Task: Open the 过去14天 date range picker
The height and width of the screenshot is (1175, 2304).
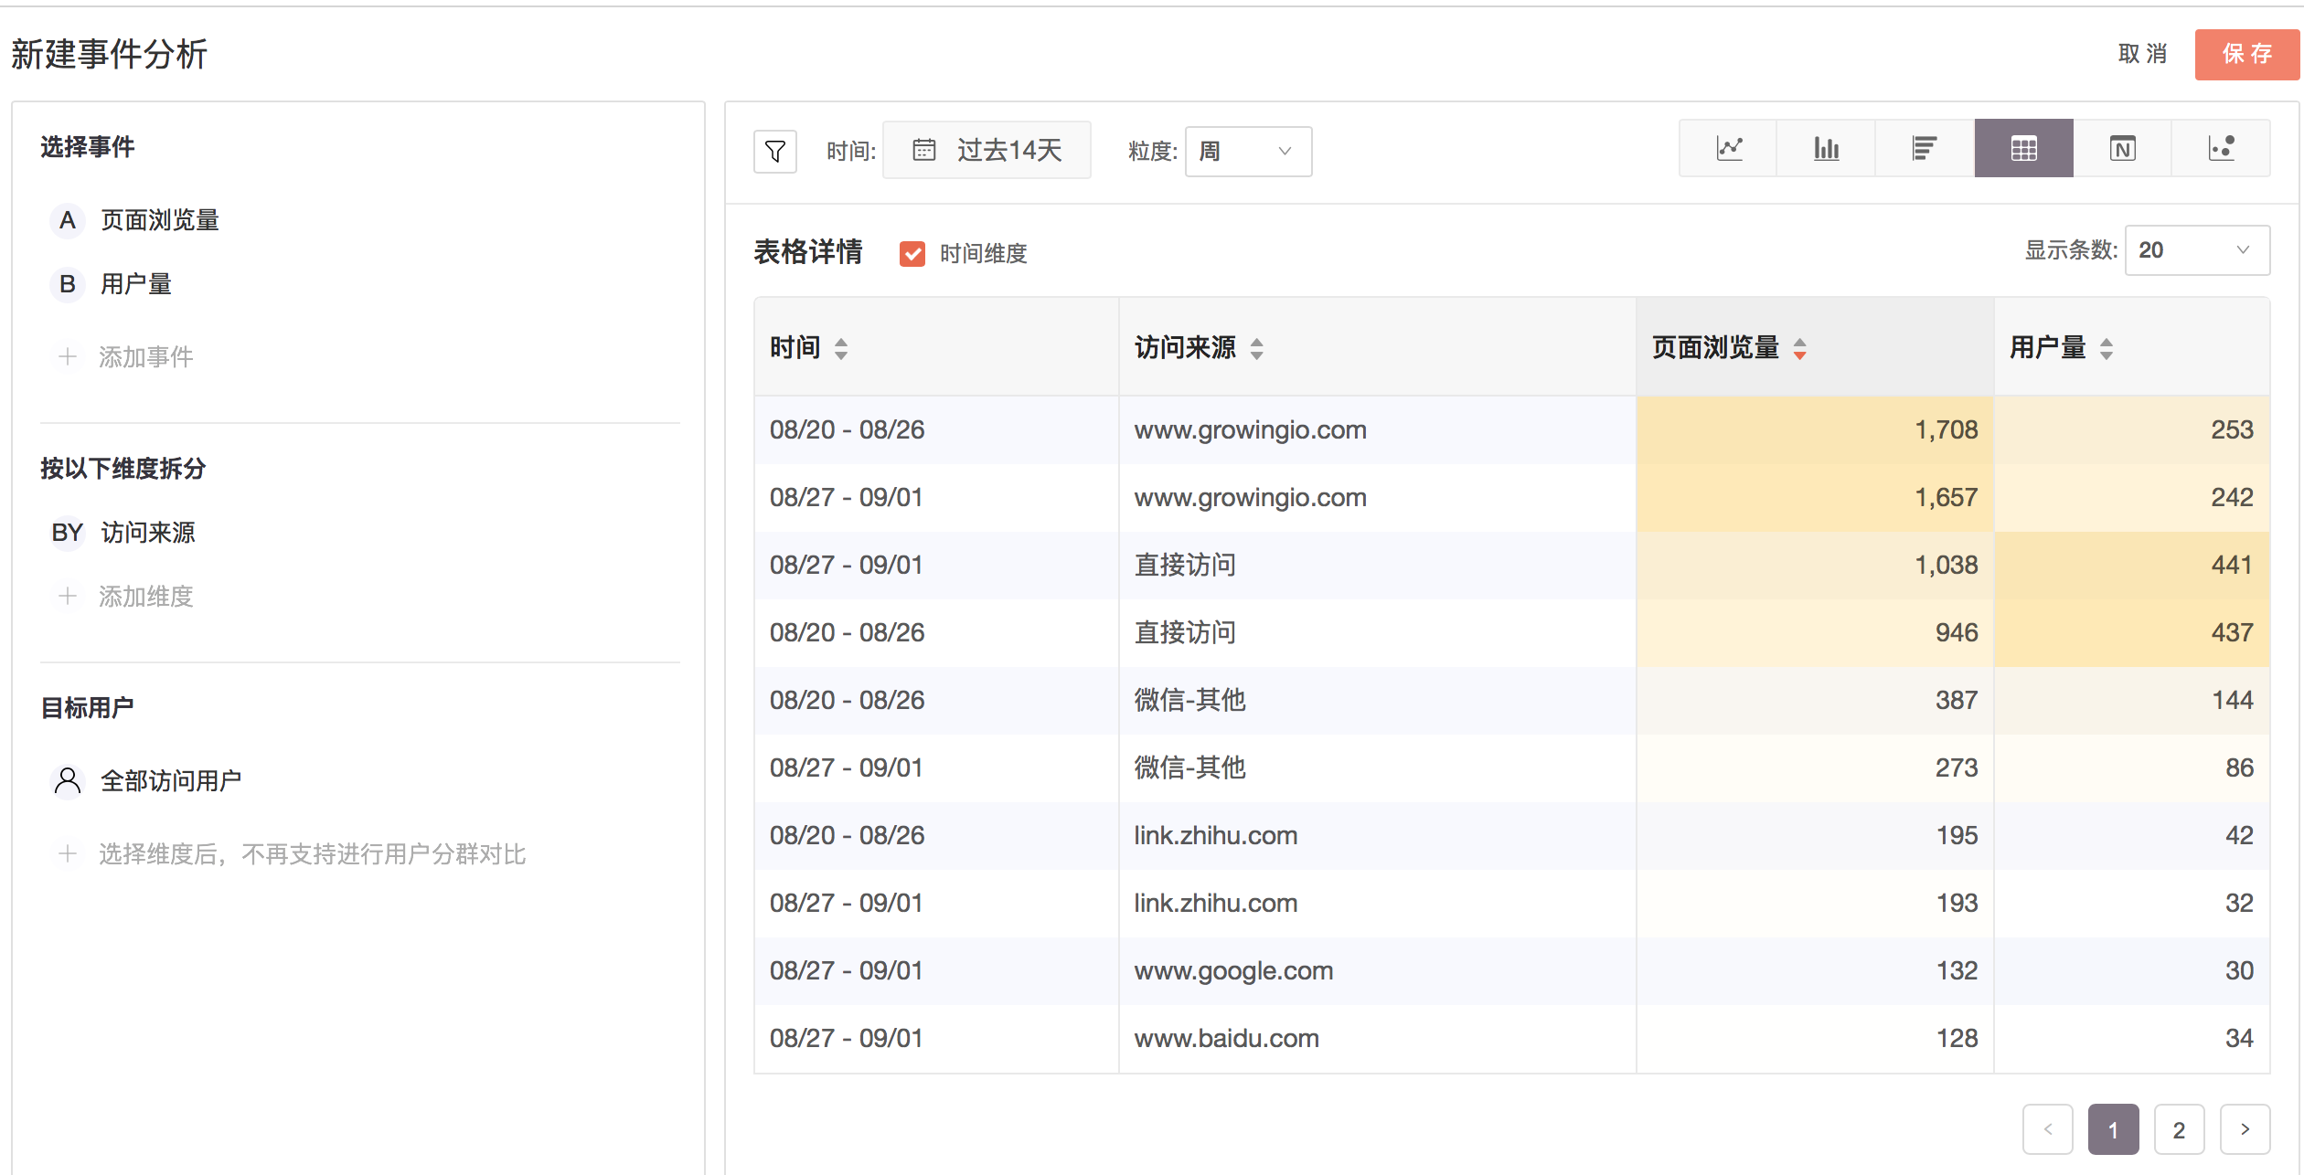Action: click(987, 151)
